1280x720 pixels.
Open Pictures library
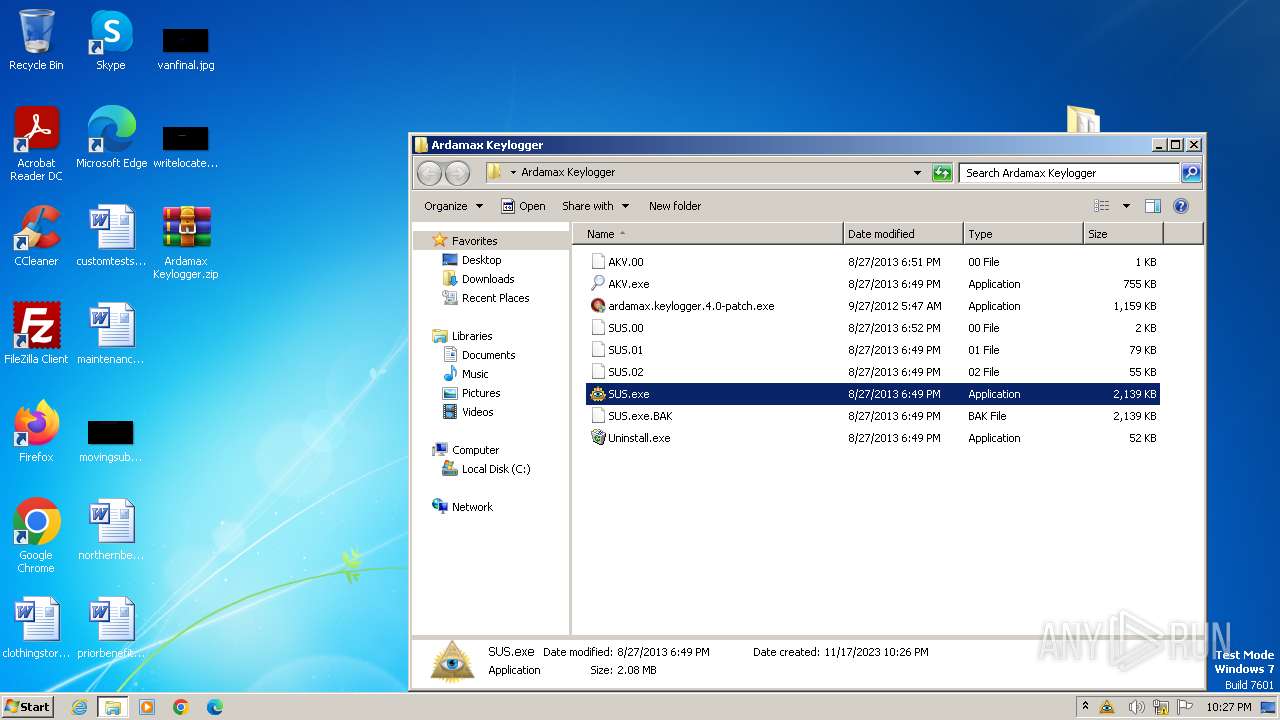[471, 393]
